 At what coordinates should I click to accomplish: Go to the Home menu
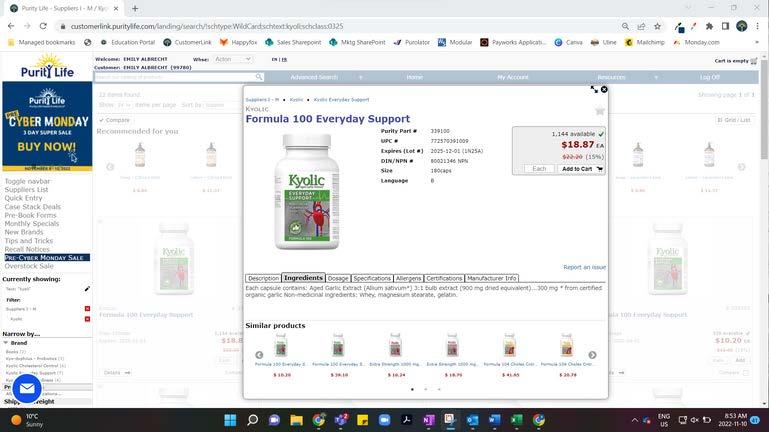click(414, 77)
